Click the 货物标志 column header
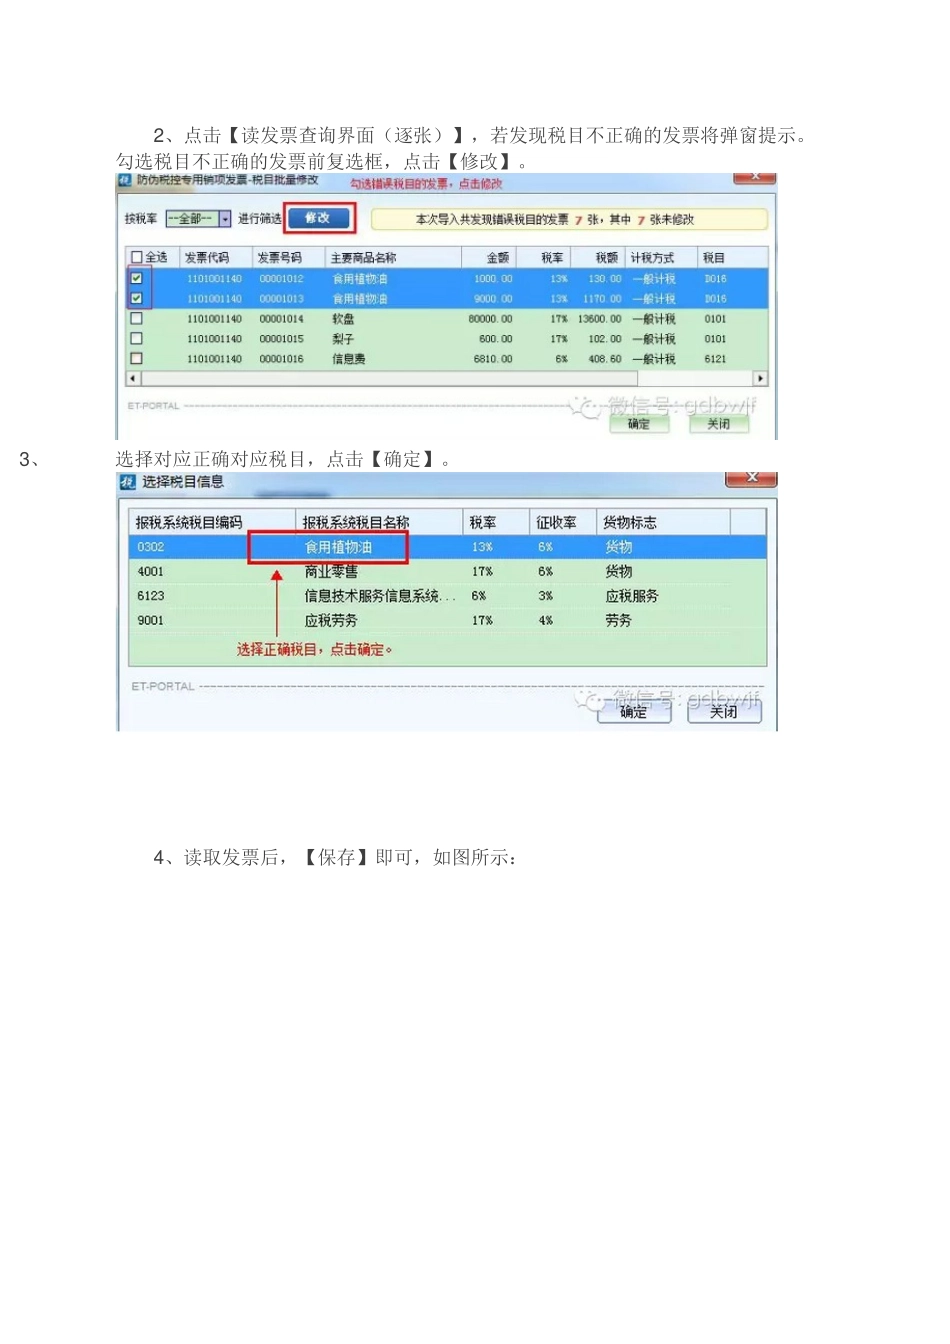 (663, 522)
